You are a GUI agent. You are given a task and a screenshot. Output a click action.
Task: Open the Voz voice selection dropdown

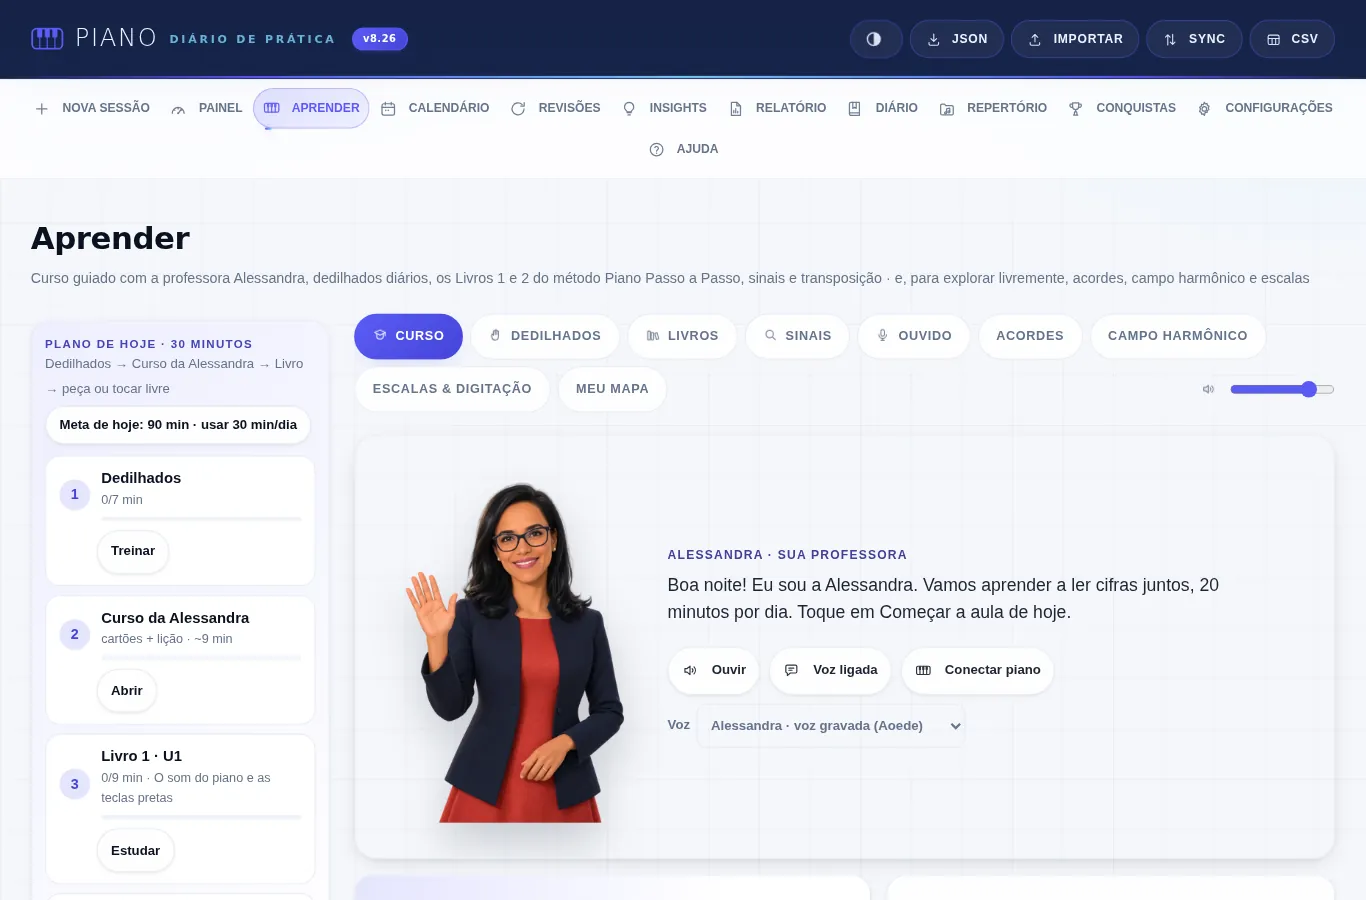tap(831, 726)
